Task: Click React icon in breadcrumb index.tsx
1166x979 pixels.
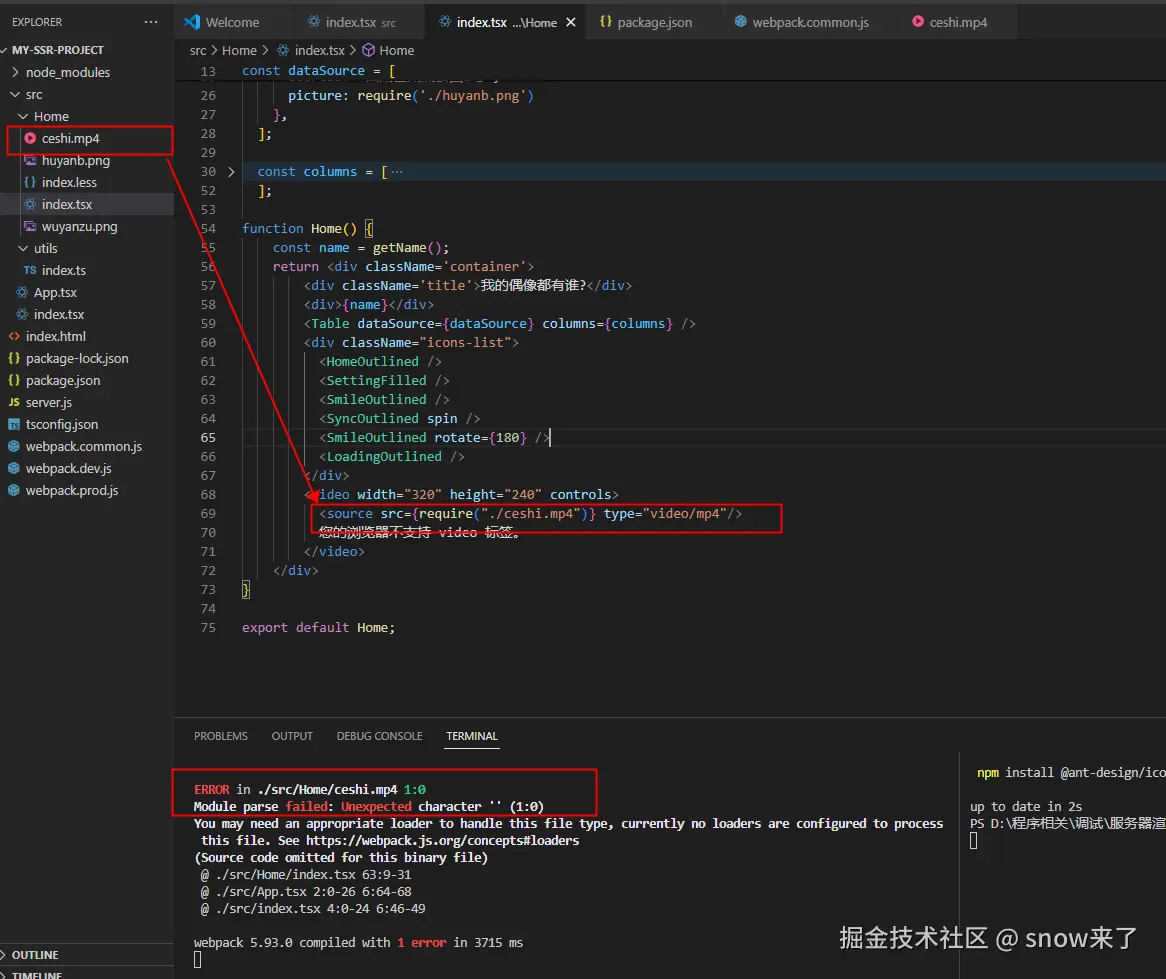Action: coord(283,51)
